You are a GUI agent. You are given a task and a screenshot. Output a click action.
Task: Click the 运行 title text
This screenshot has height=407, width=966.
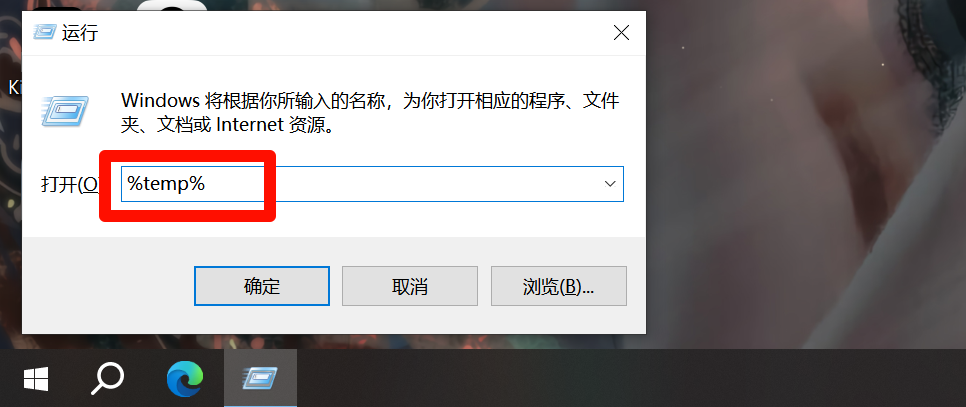click(80, 33)
